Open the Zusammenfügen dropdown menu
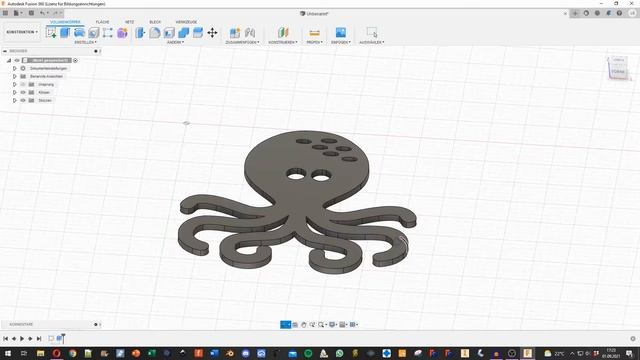The width and height of the screenshot is (640, 360). [x=242, y=42]
